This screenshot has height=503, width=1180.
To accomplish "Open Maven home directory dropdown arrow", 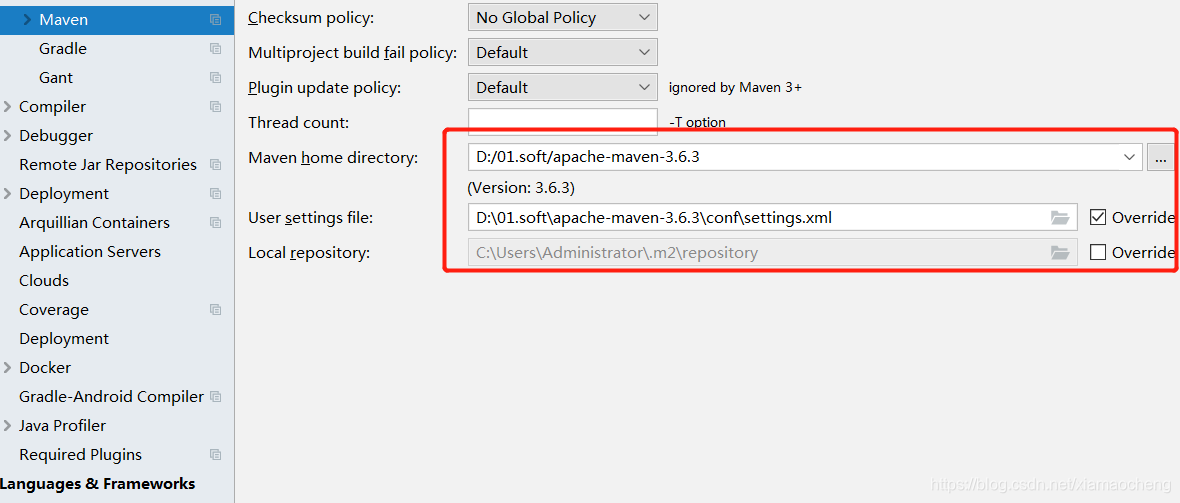I will tap(1129, 157).
